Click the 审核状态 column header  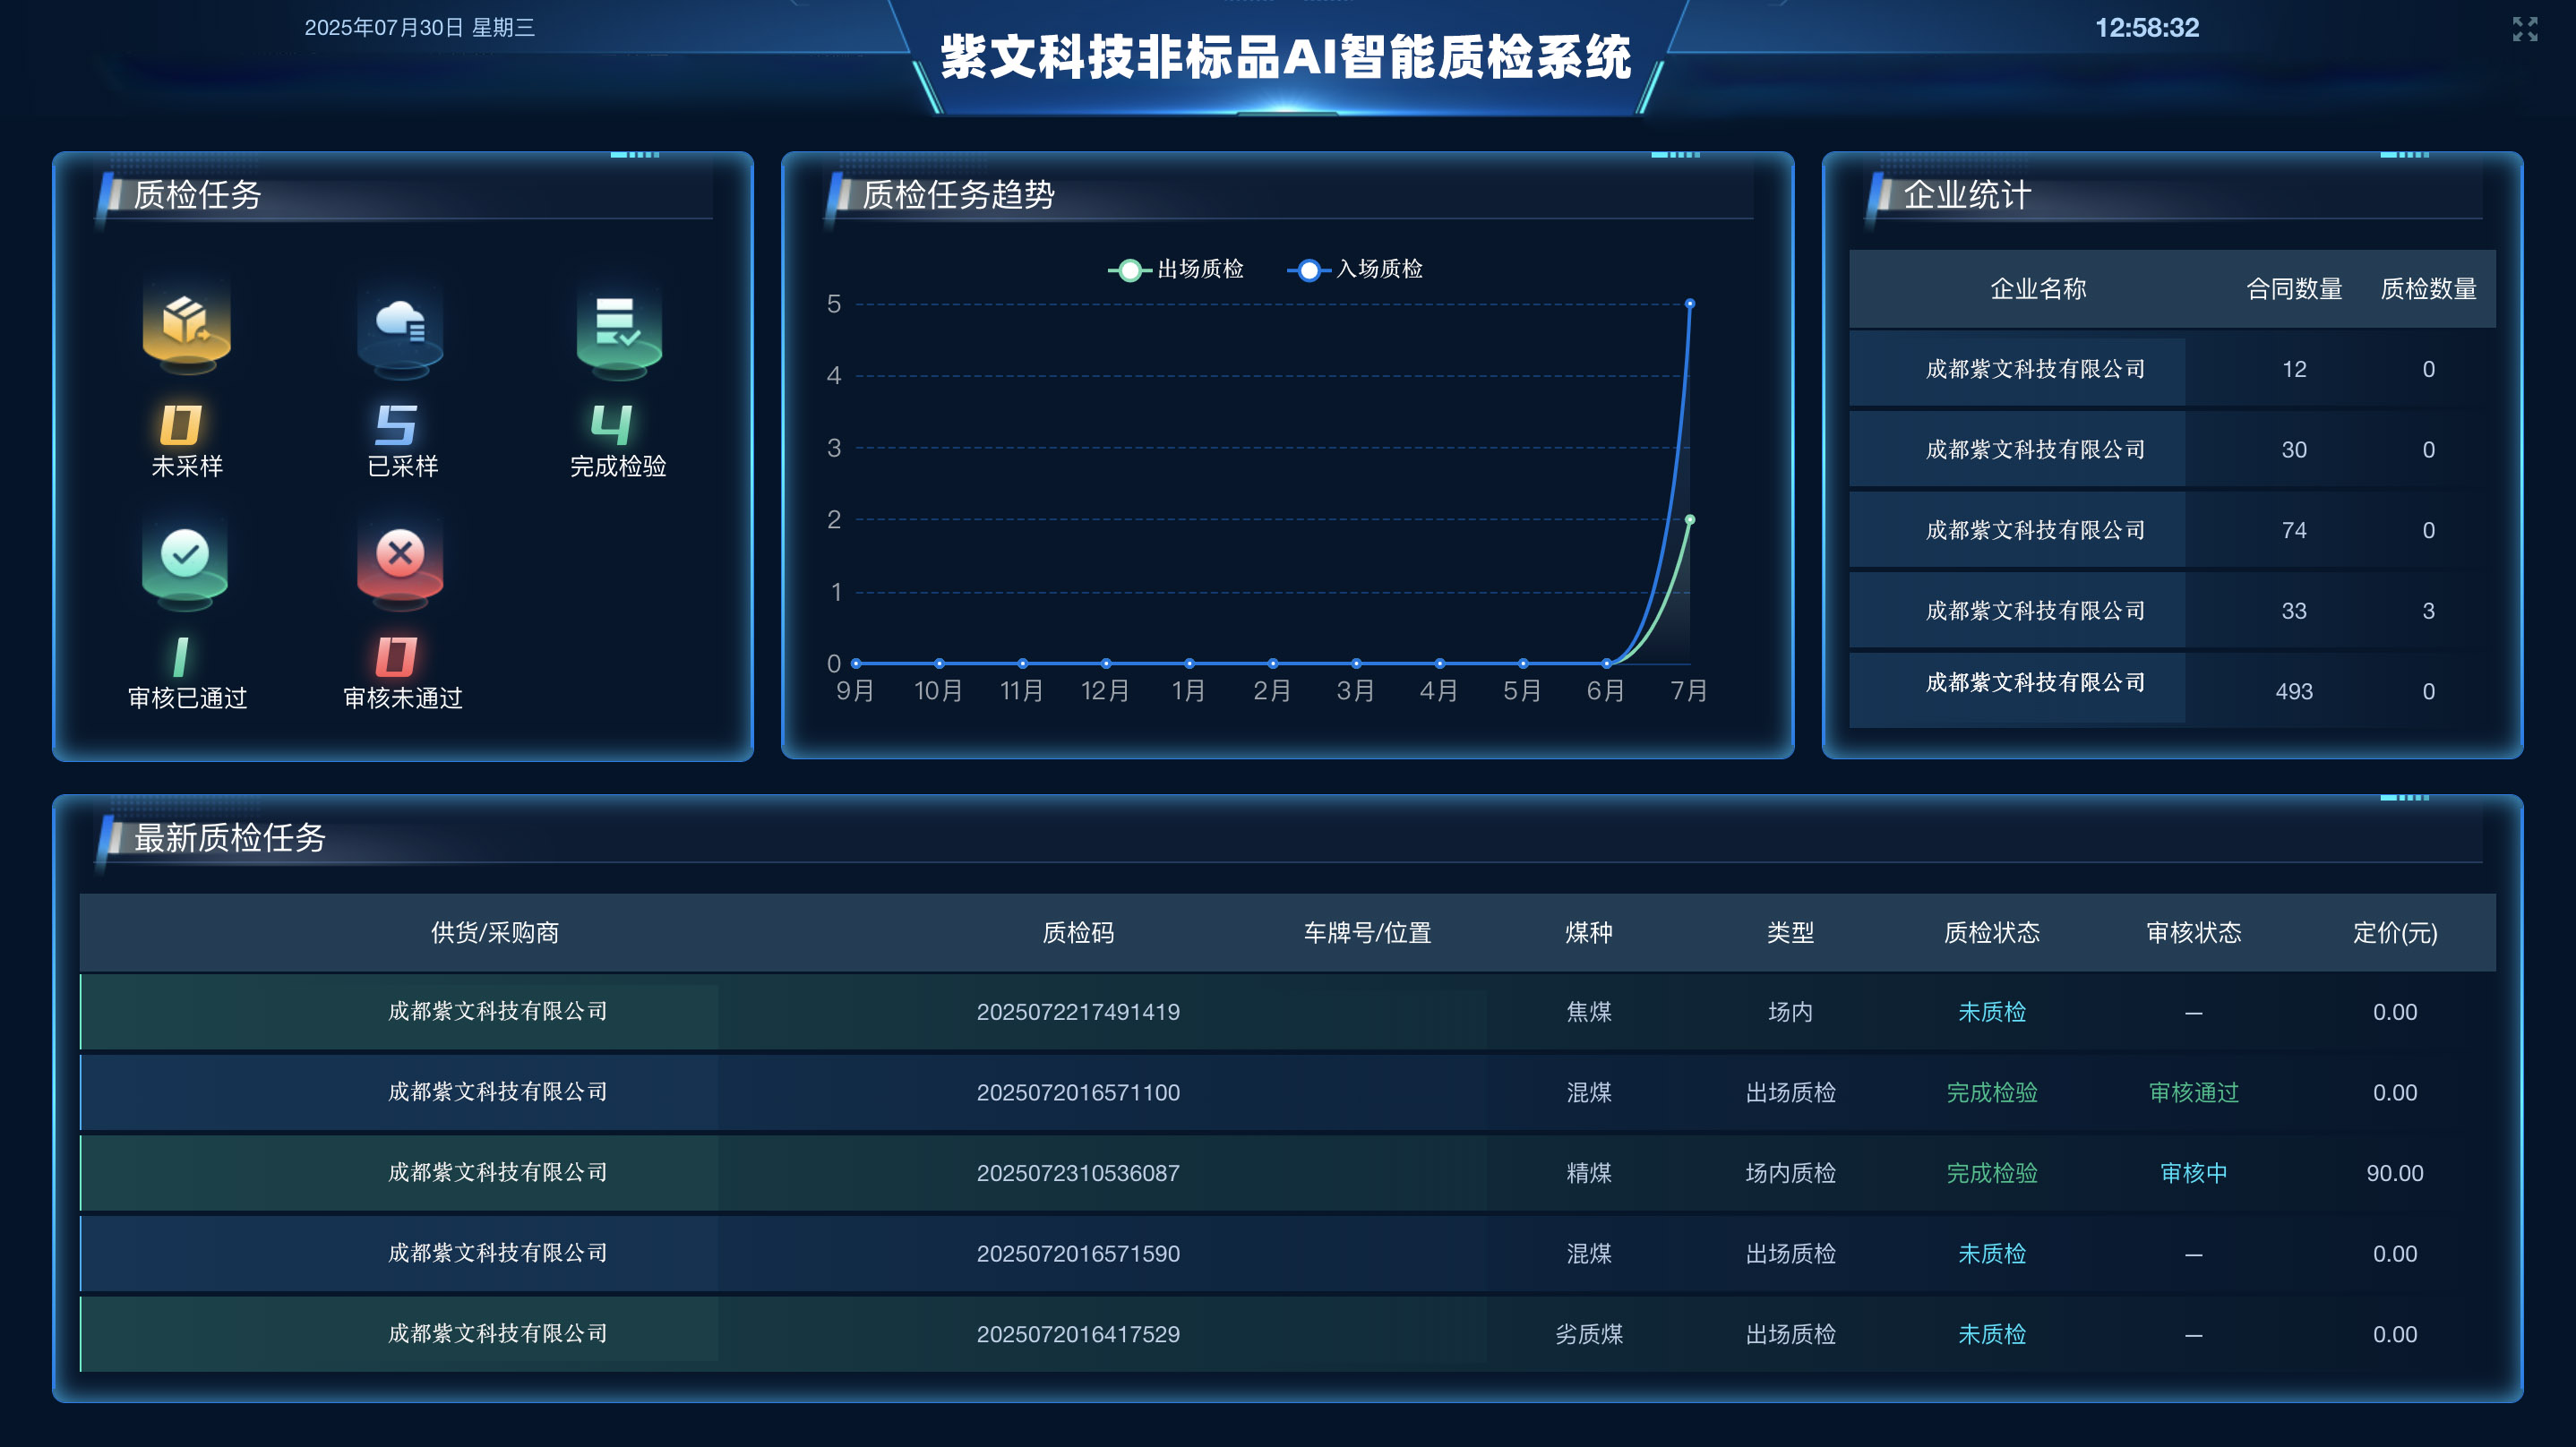[x=2193, y=933]
